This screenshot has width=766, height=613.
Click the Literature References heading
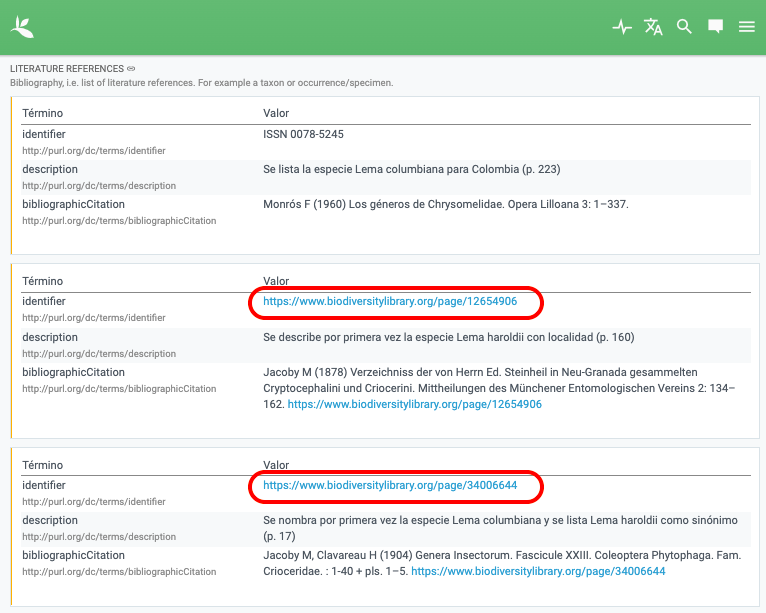(x=67, y=69)
